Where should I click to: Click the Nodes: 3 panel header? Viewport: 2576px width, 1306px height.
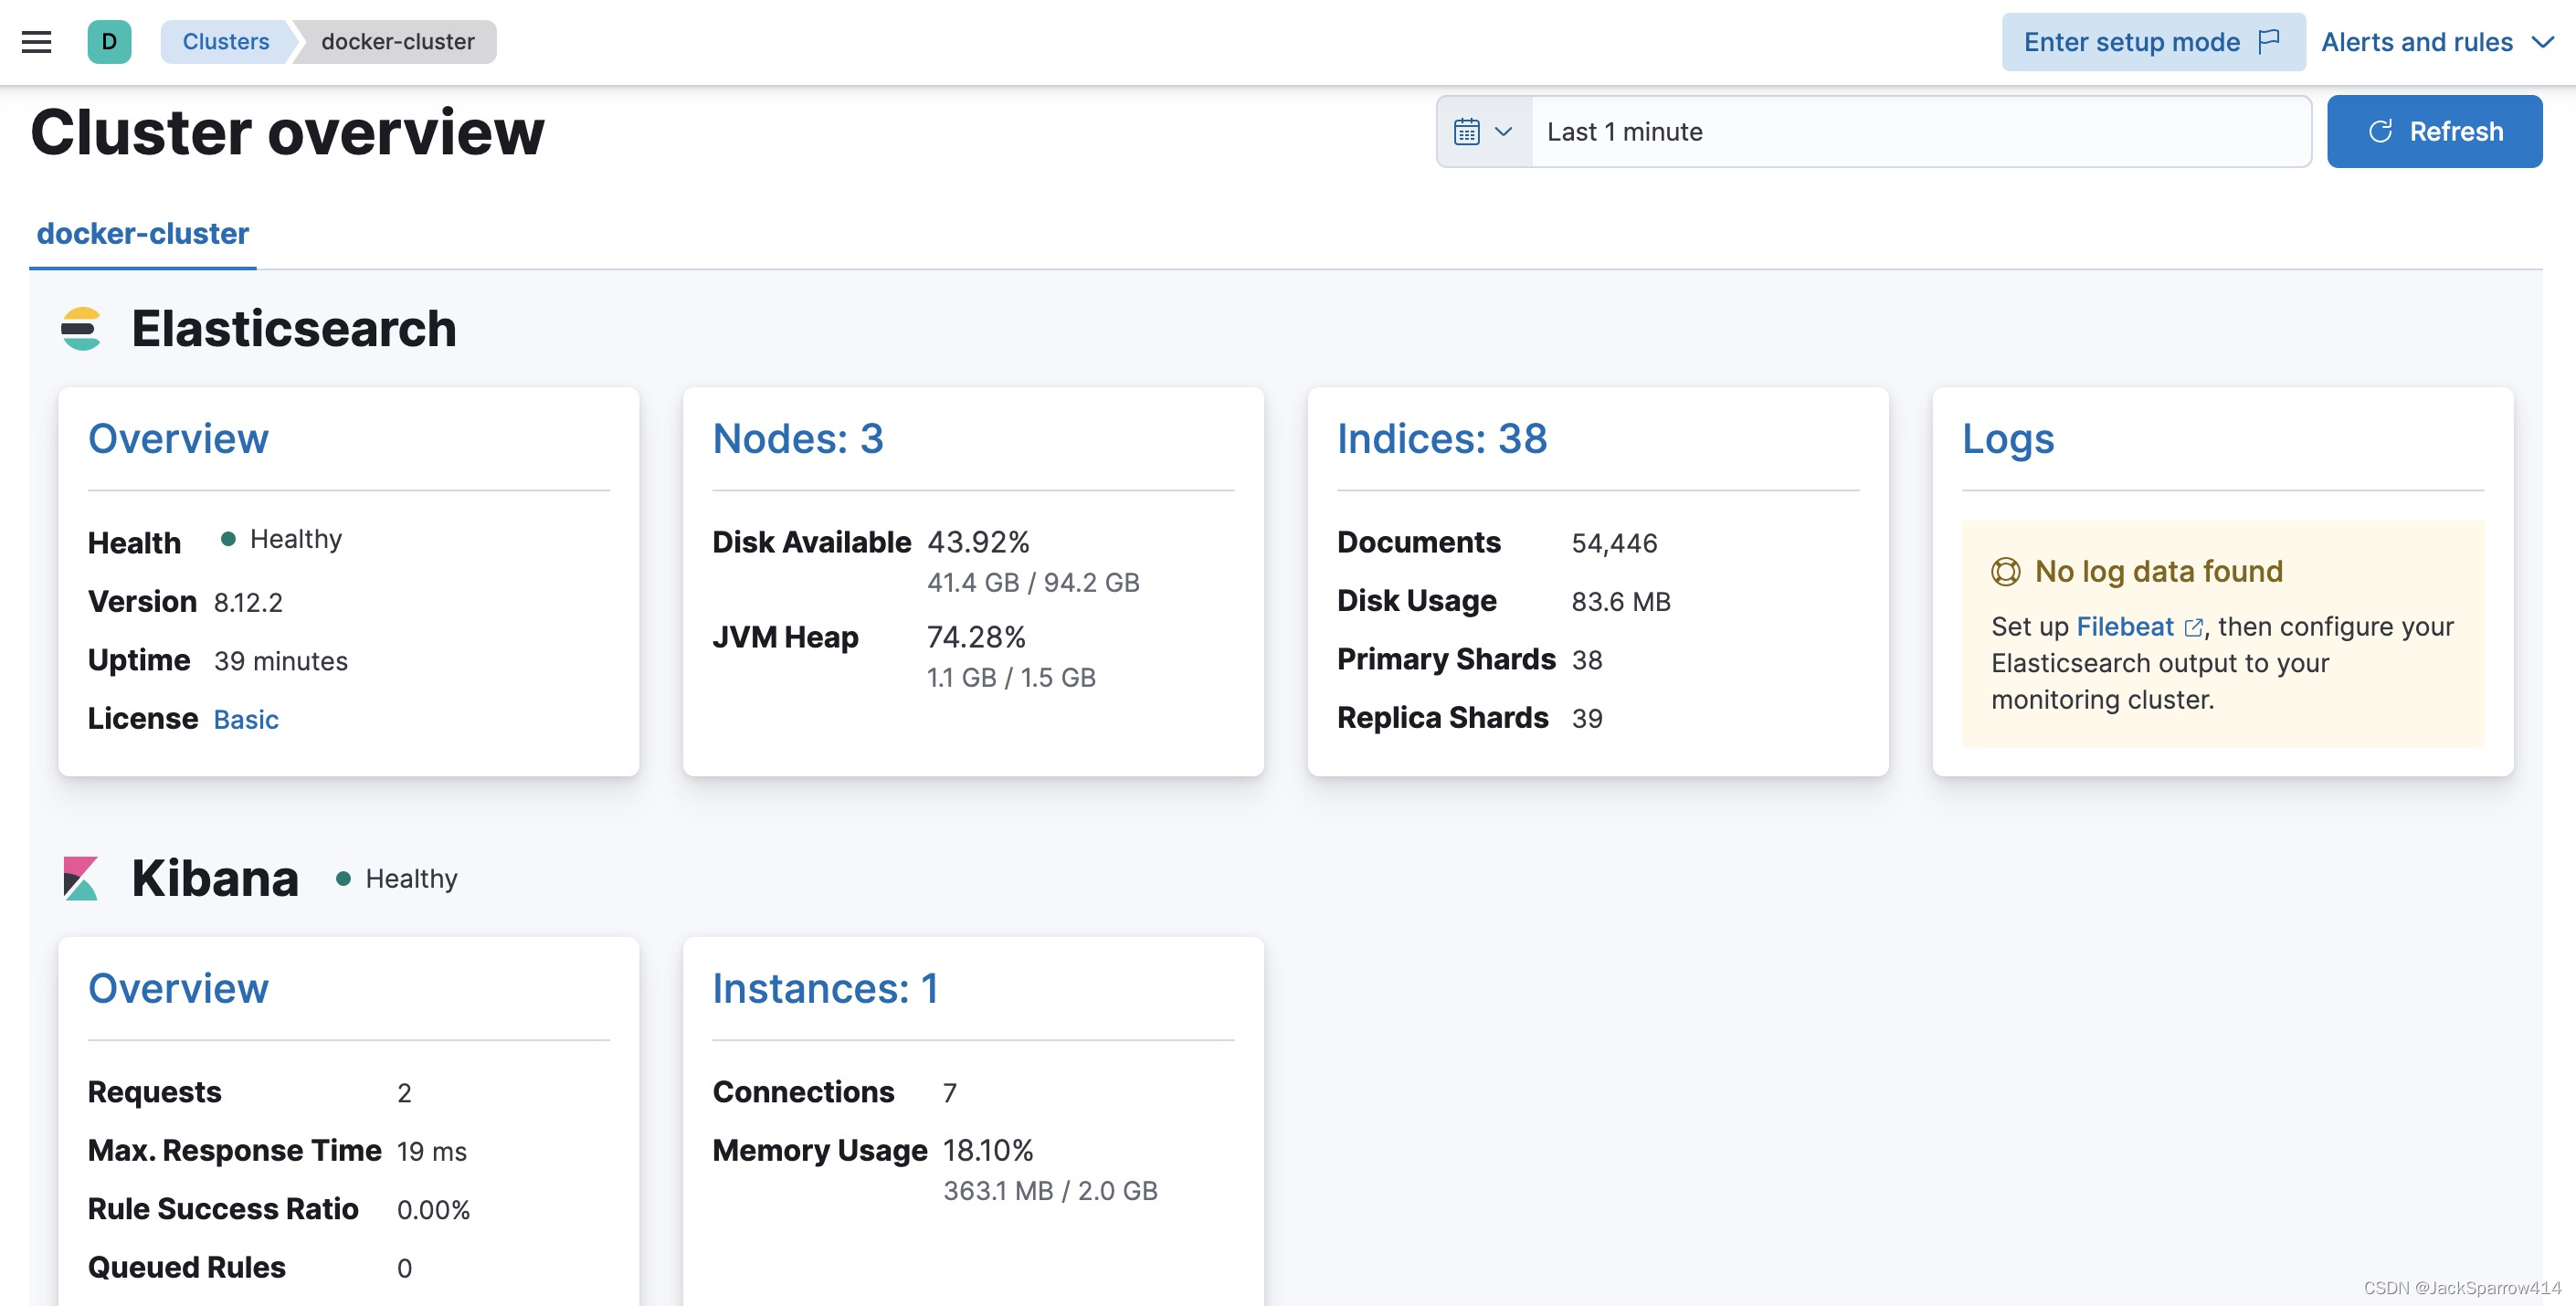(x=797, y=437)
